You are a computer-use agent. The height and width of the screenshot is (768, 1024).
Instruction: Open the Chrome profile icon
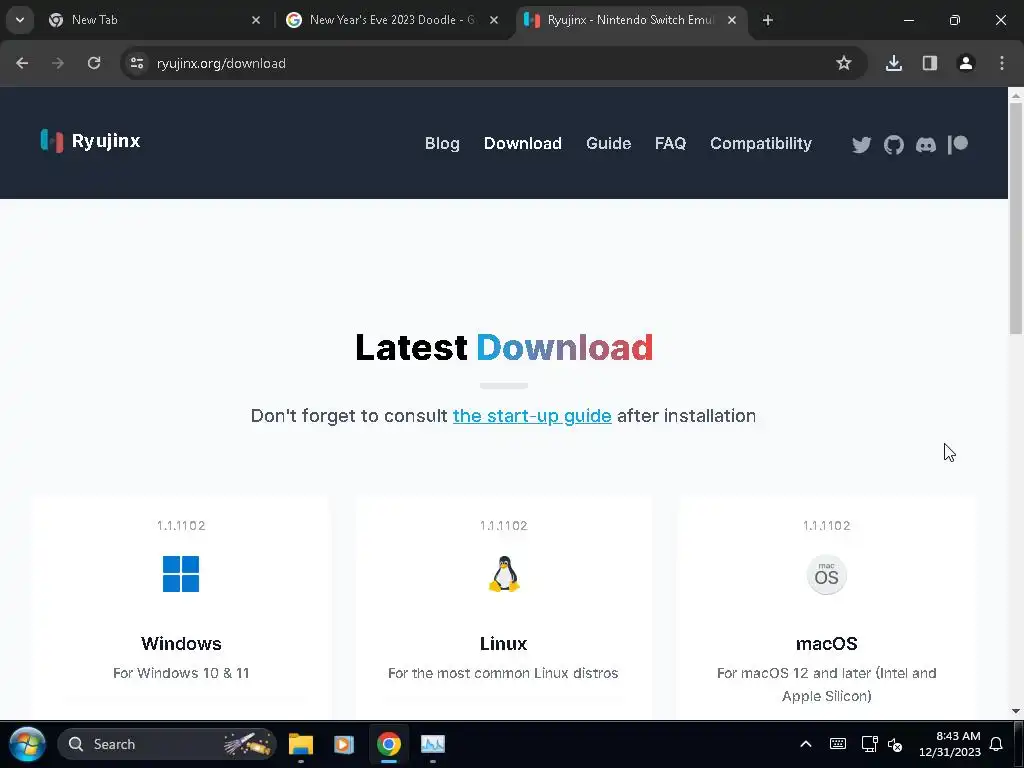pyautogui.click(x=965, y=63)
